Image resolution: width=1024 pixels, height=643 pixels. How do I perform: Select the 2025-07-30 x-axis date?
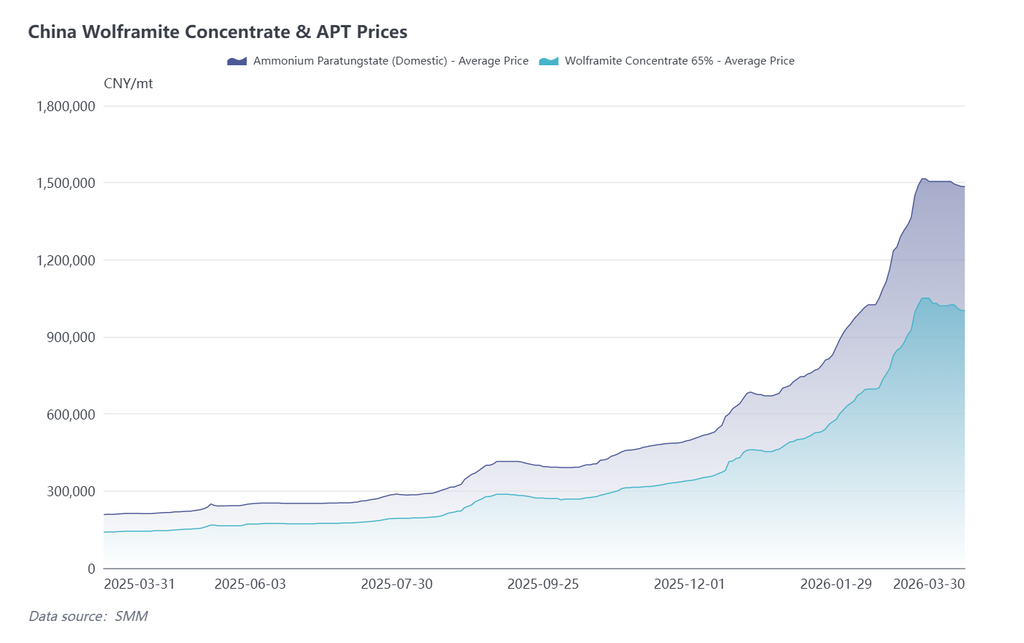coord(396,584)
